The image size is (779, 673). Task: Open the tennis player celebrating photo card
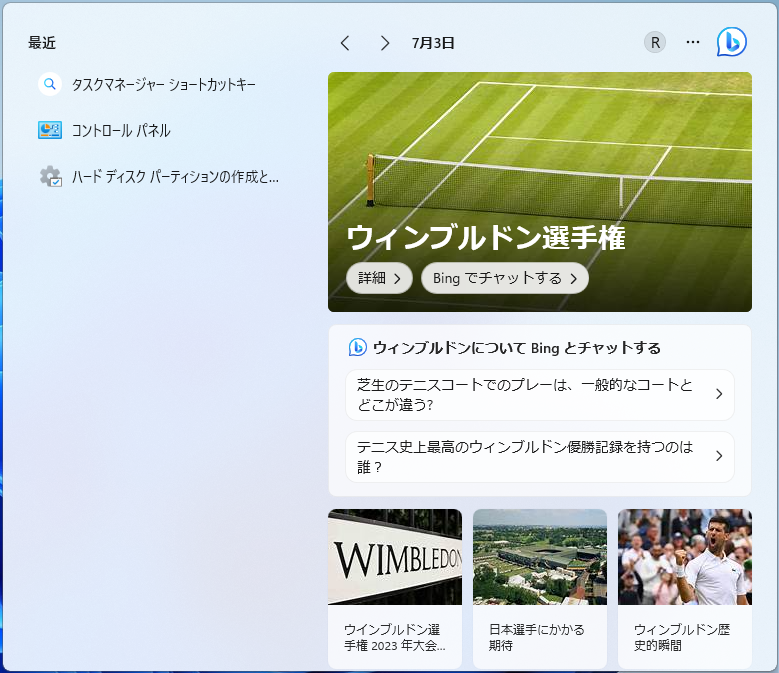pos(685,557)
